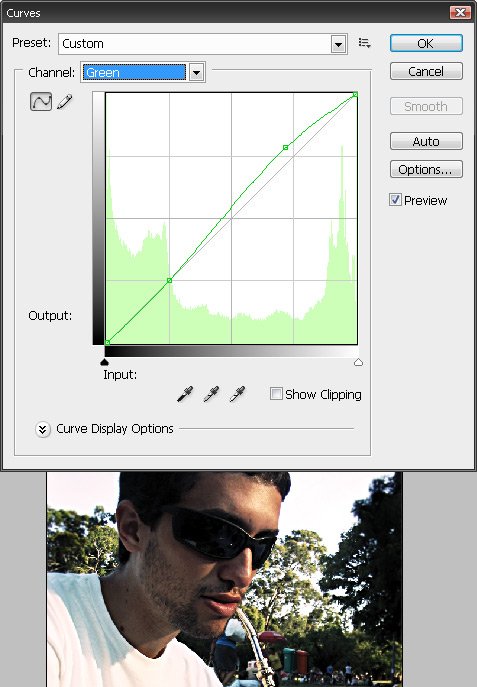
Task: Open the Options... button
Action: pyautogui.click(x=426, y=169)
